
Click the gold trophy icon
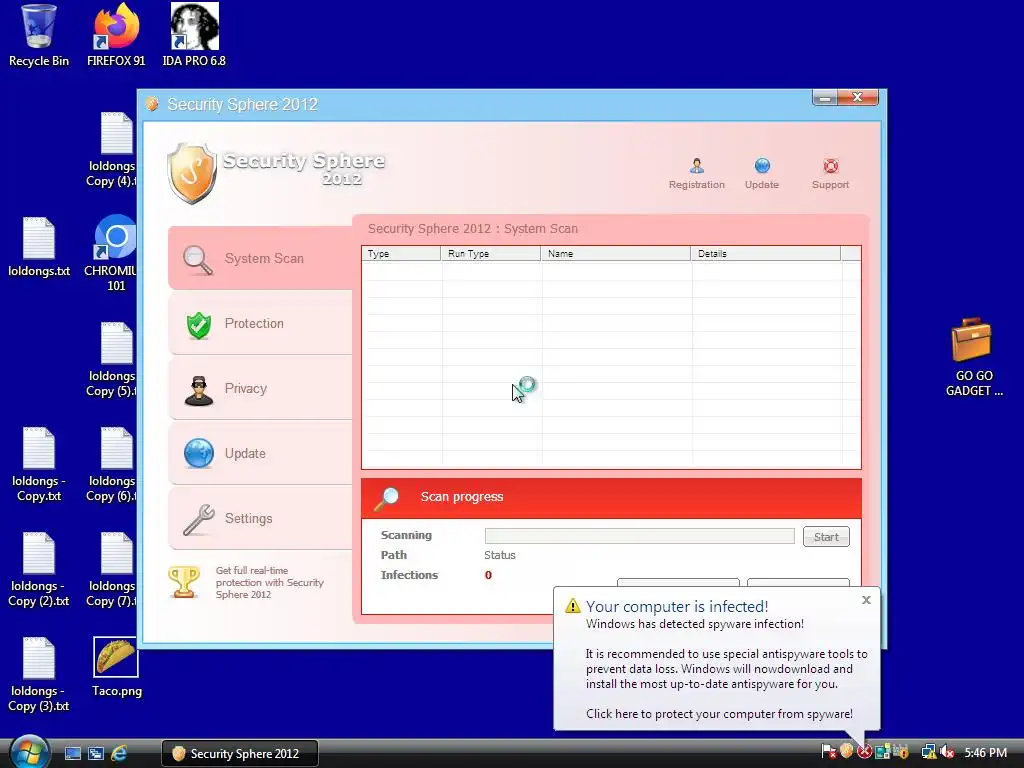coord(184,581)
